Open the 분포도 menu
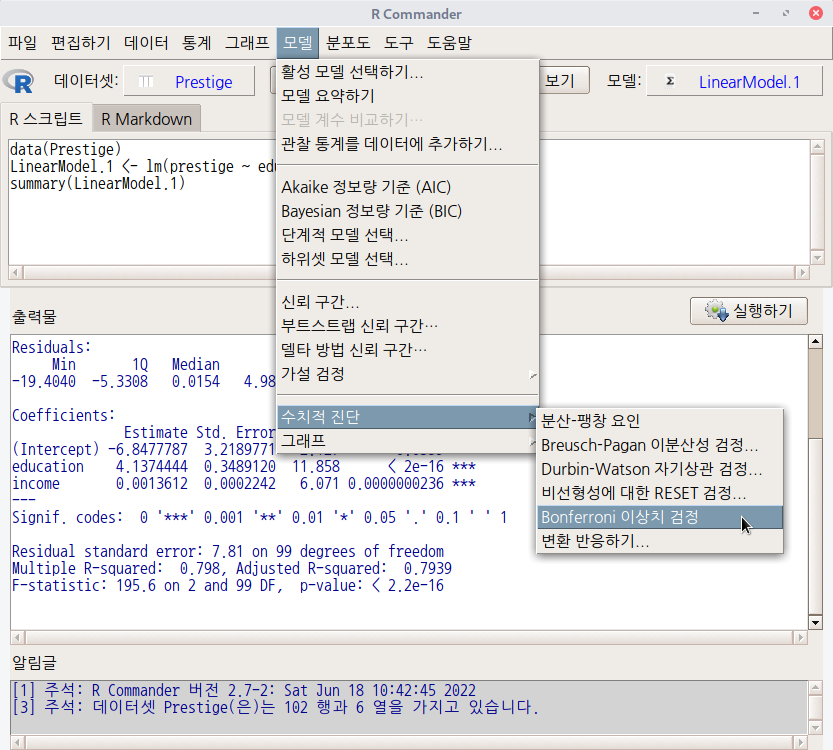The image size is (833, 750). pyautogui.click(x=348, y=42)
